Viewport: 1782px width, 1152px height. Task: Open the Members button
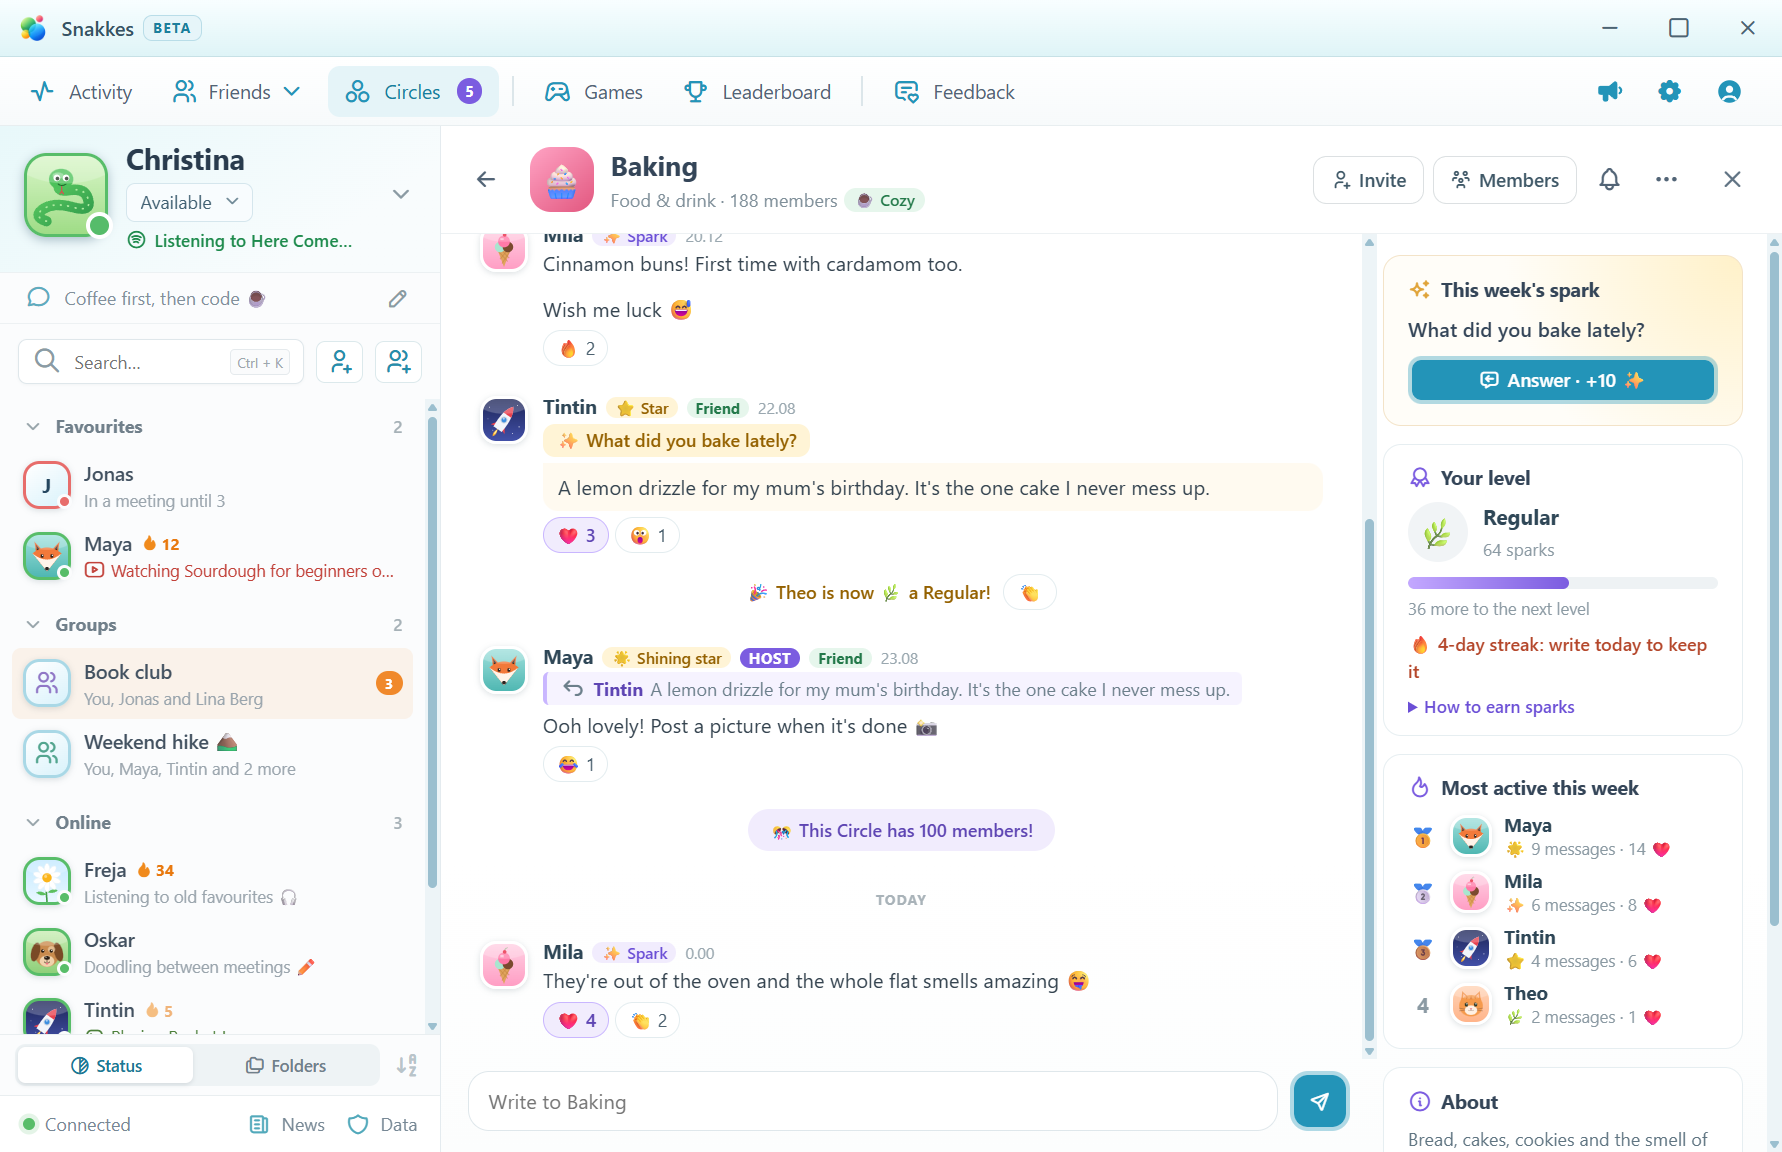coord(1505,180)
